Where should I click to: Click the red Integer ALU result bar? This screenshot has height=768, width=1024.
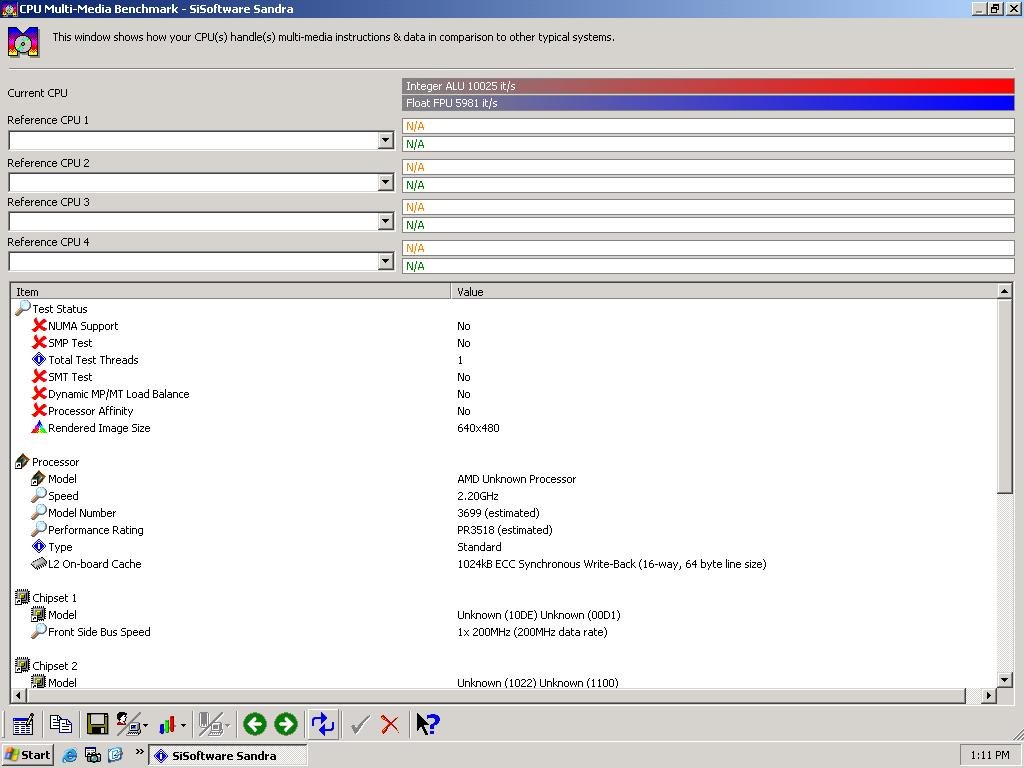click(708, 86)
